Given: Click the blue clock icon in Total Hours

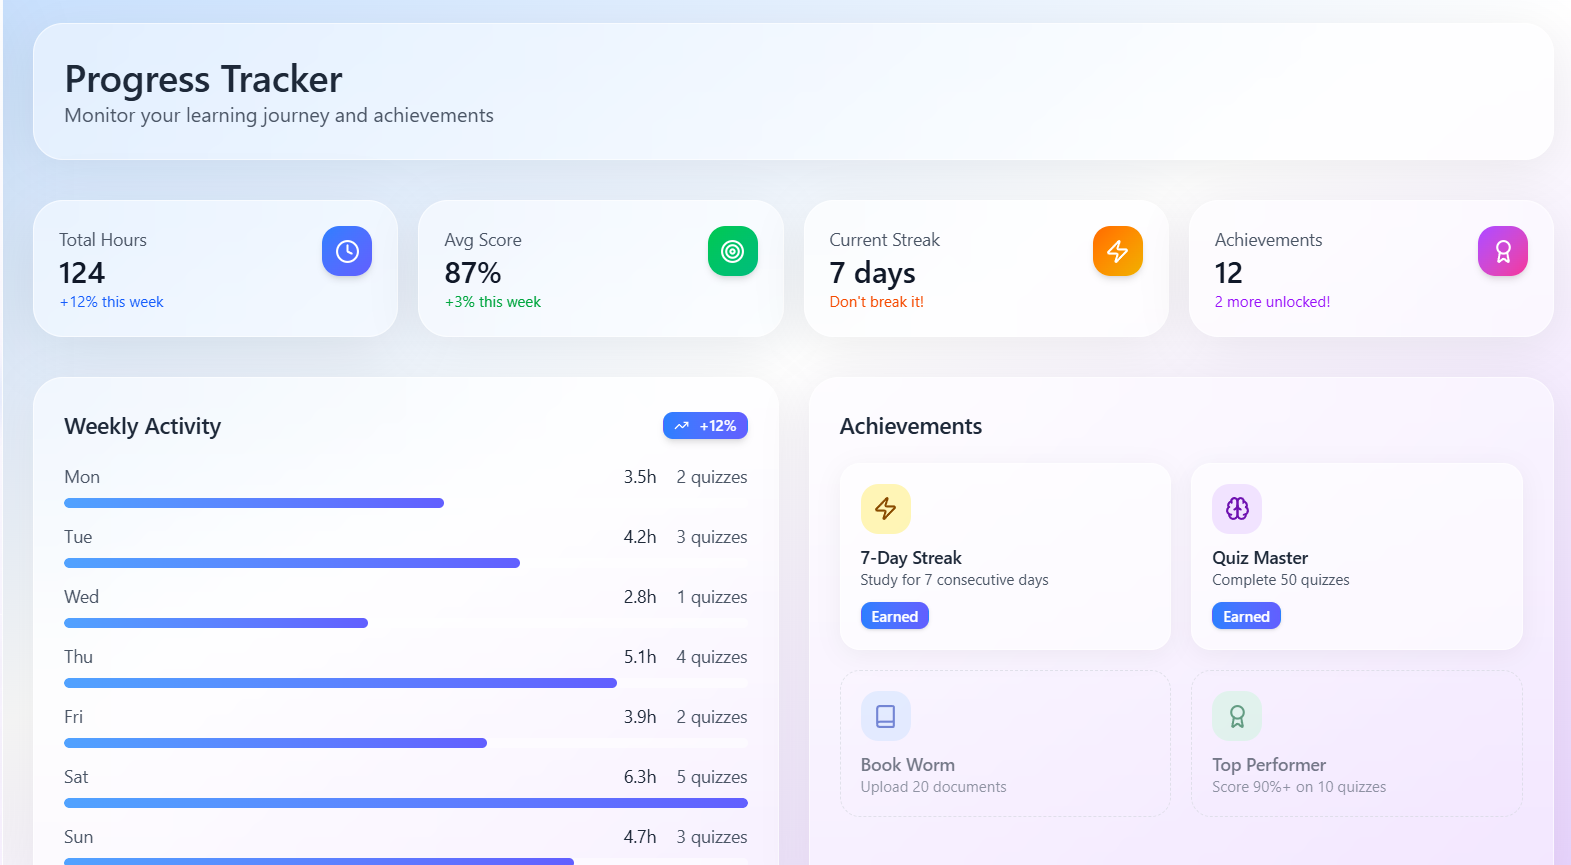Looking at the screenshot, I should click(x=347, y=251).
